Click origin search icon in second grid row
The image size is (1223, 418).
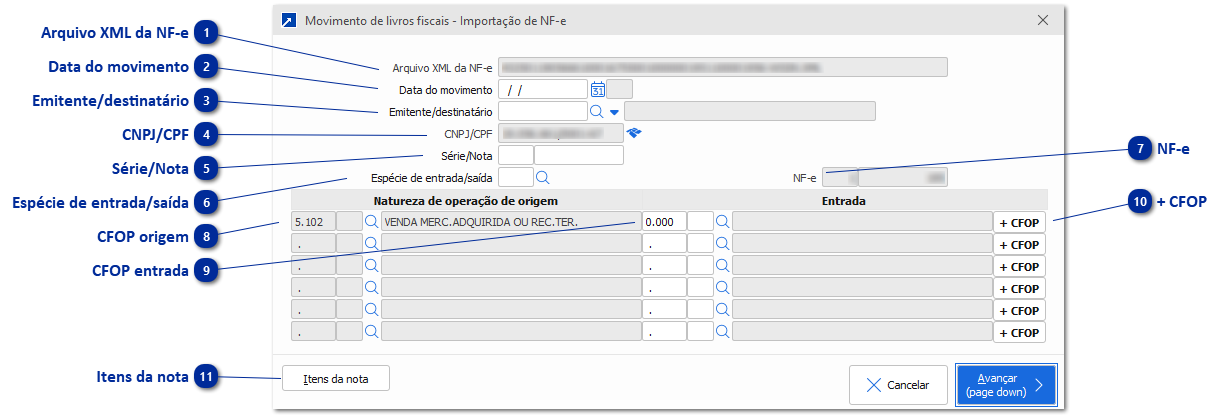point(371,243)
